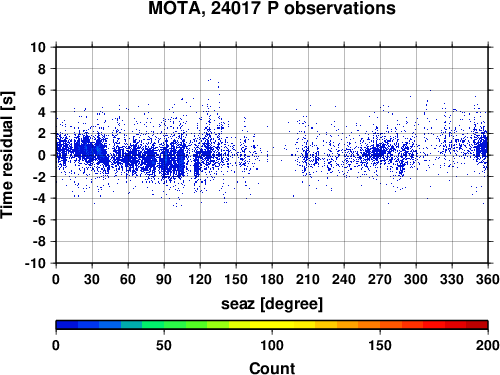This screenshot has width=500, height=375.
Task: Click the yellow segment at colorbar value 100
Action: click(x=272, y=325)
